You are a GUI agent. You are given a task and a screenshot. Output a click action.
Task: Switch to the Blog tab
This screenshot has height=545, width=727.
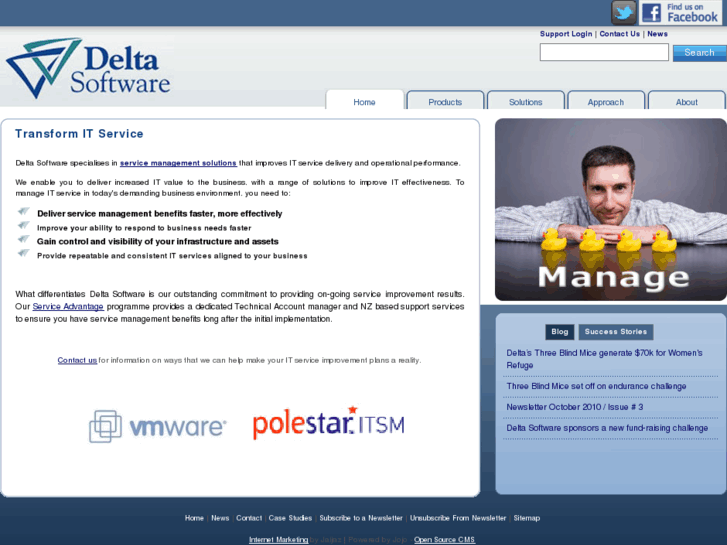(x=560, y=332)
